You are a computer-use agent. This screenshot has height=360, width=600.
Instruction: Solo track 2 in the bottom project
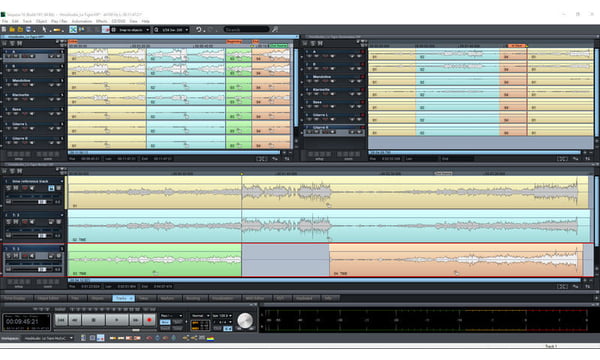point(8,222)
